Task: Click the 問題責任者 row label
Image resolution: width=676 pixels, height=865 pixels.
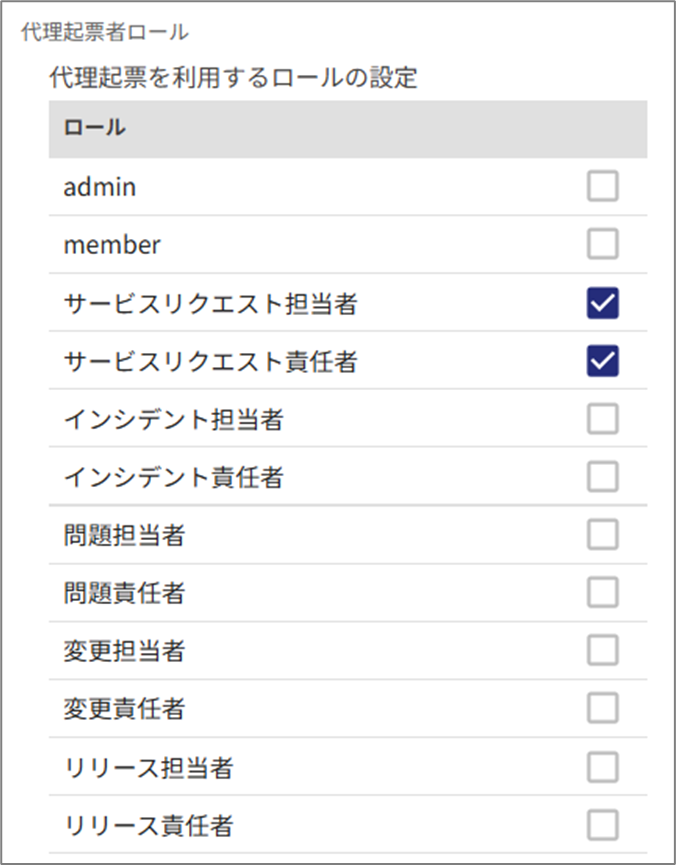Action: click(x=124, y=594)
